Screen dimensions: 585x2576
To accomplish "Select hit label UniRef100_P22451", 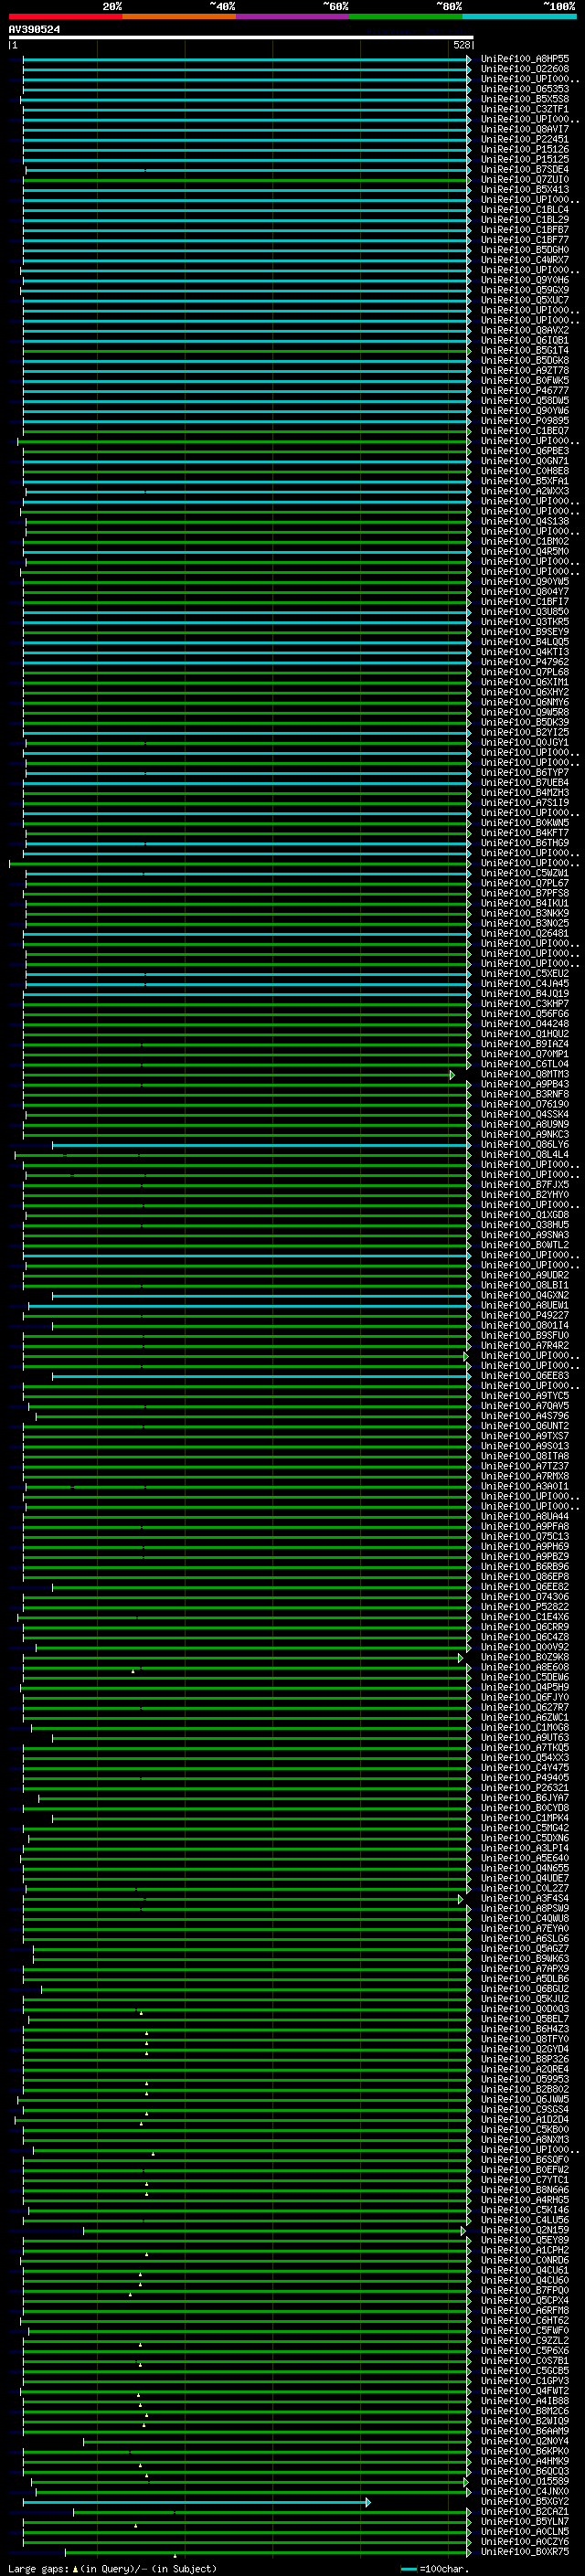I will (525, 139).
